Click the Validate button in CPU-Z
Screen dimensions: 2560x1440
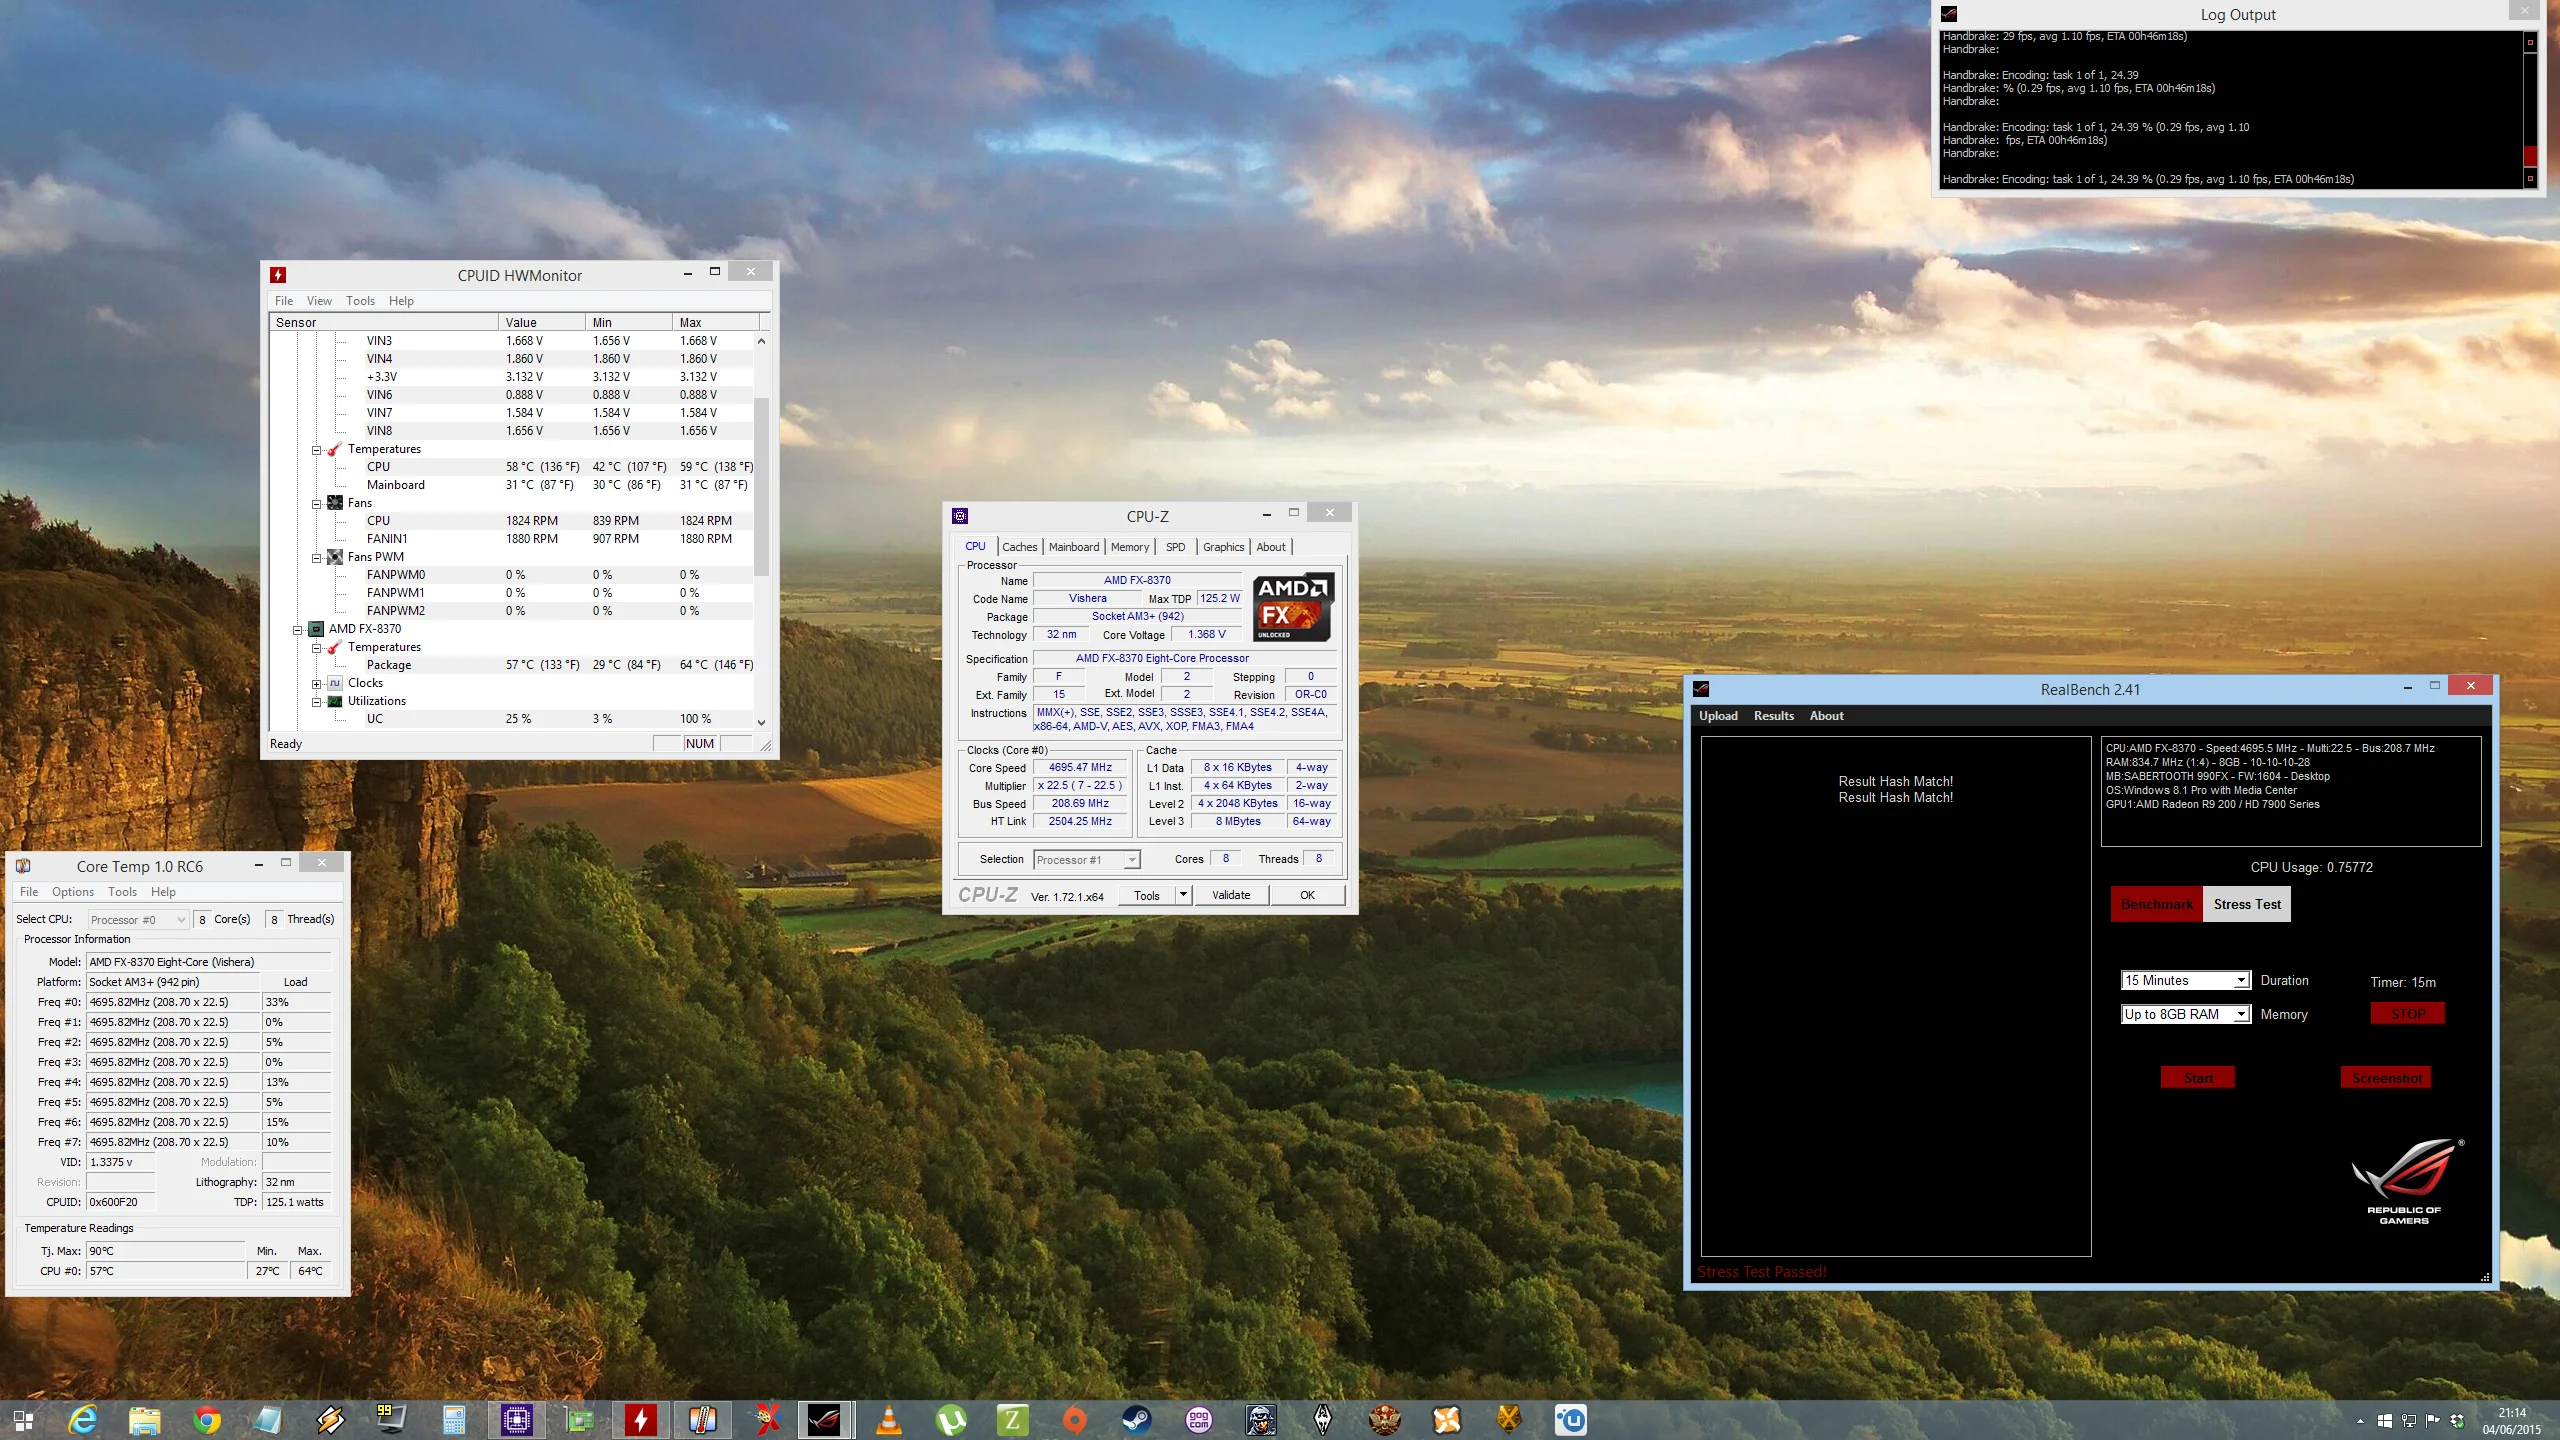pyautogui.click(x=1231, y=895)
